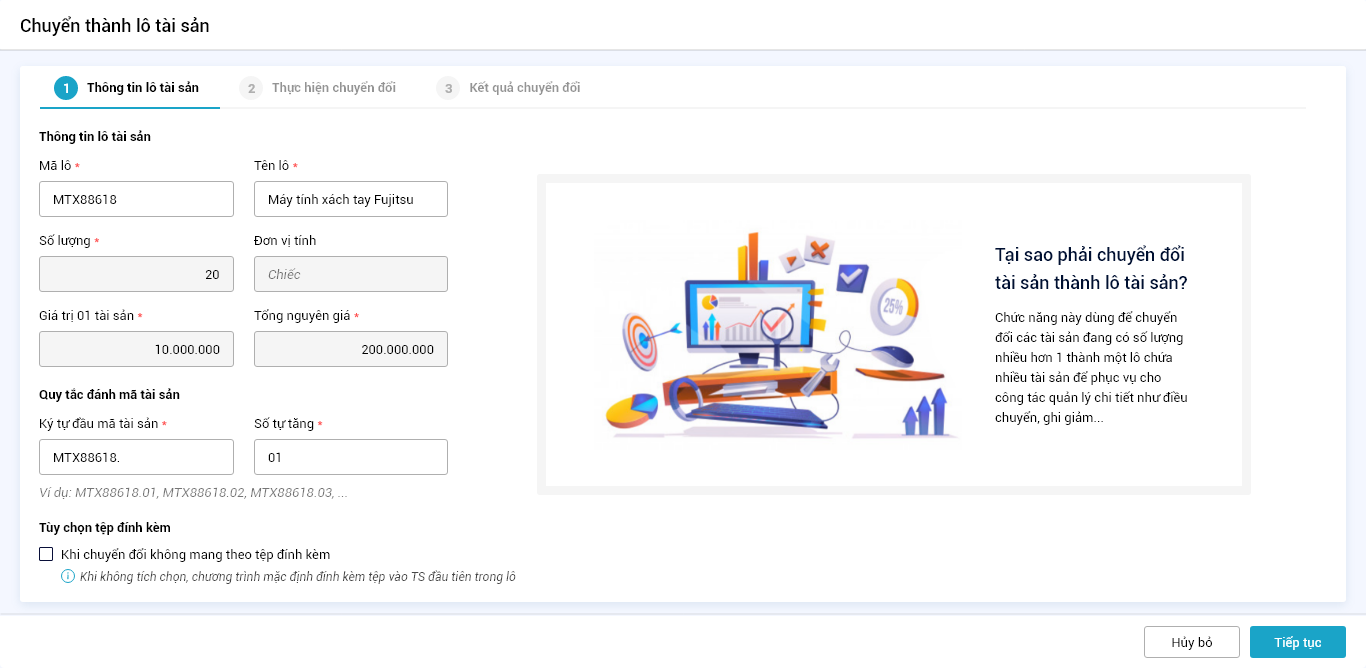Go to 'Kết quả chuyển đổi' step tab
The height and width of the screenshot is (668, 1366).
pos(524,88)
